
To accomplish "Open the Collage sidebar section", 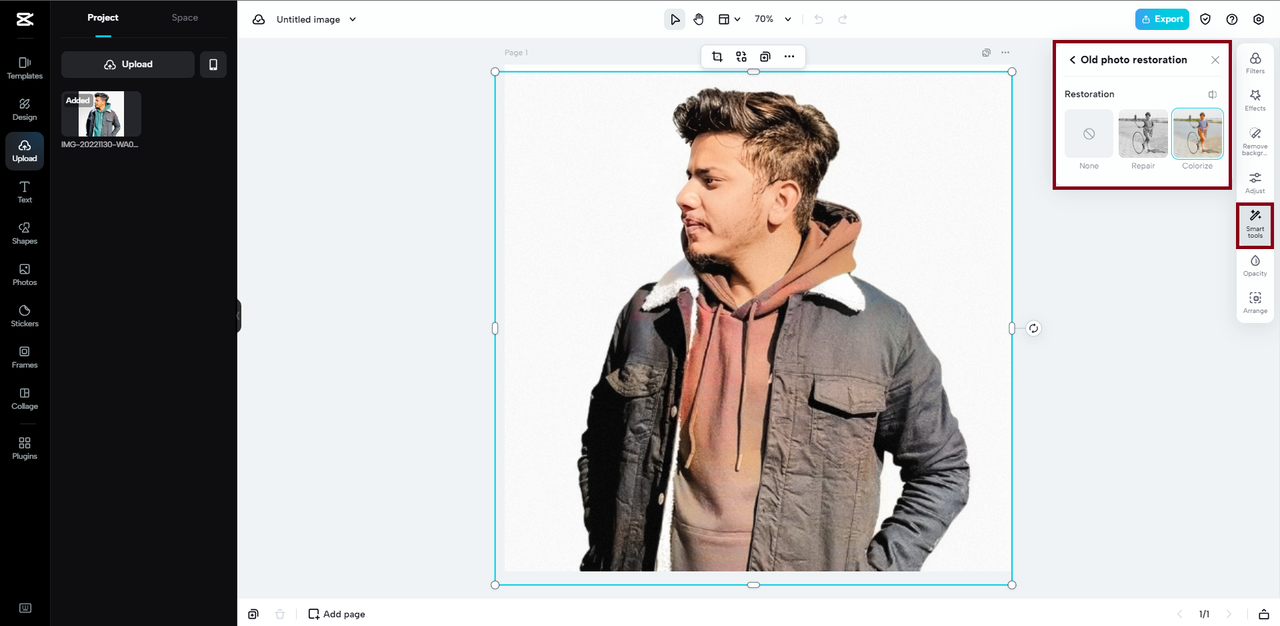I will [25, 398].
